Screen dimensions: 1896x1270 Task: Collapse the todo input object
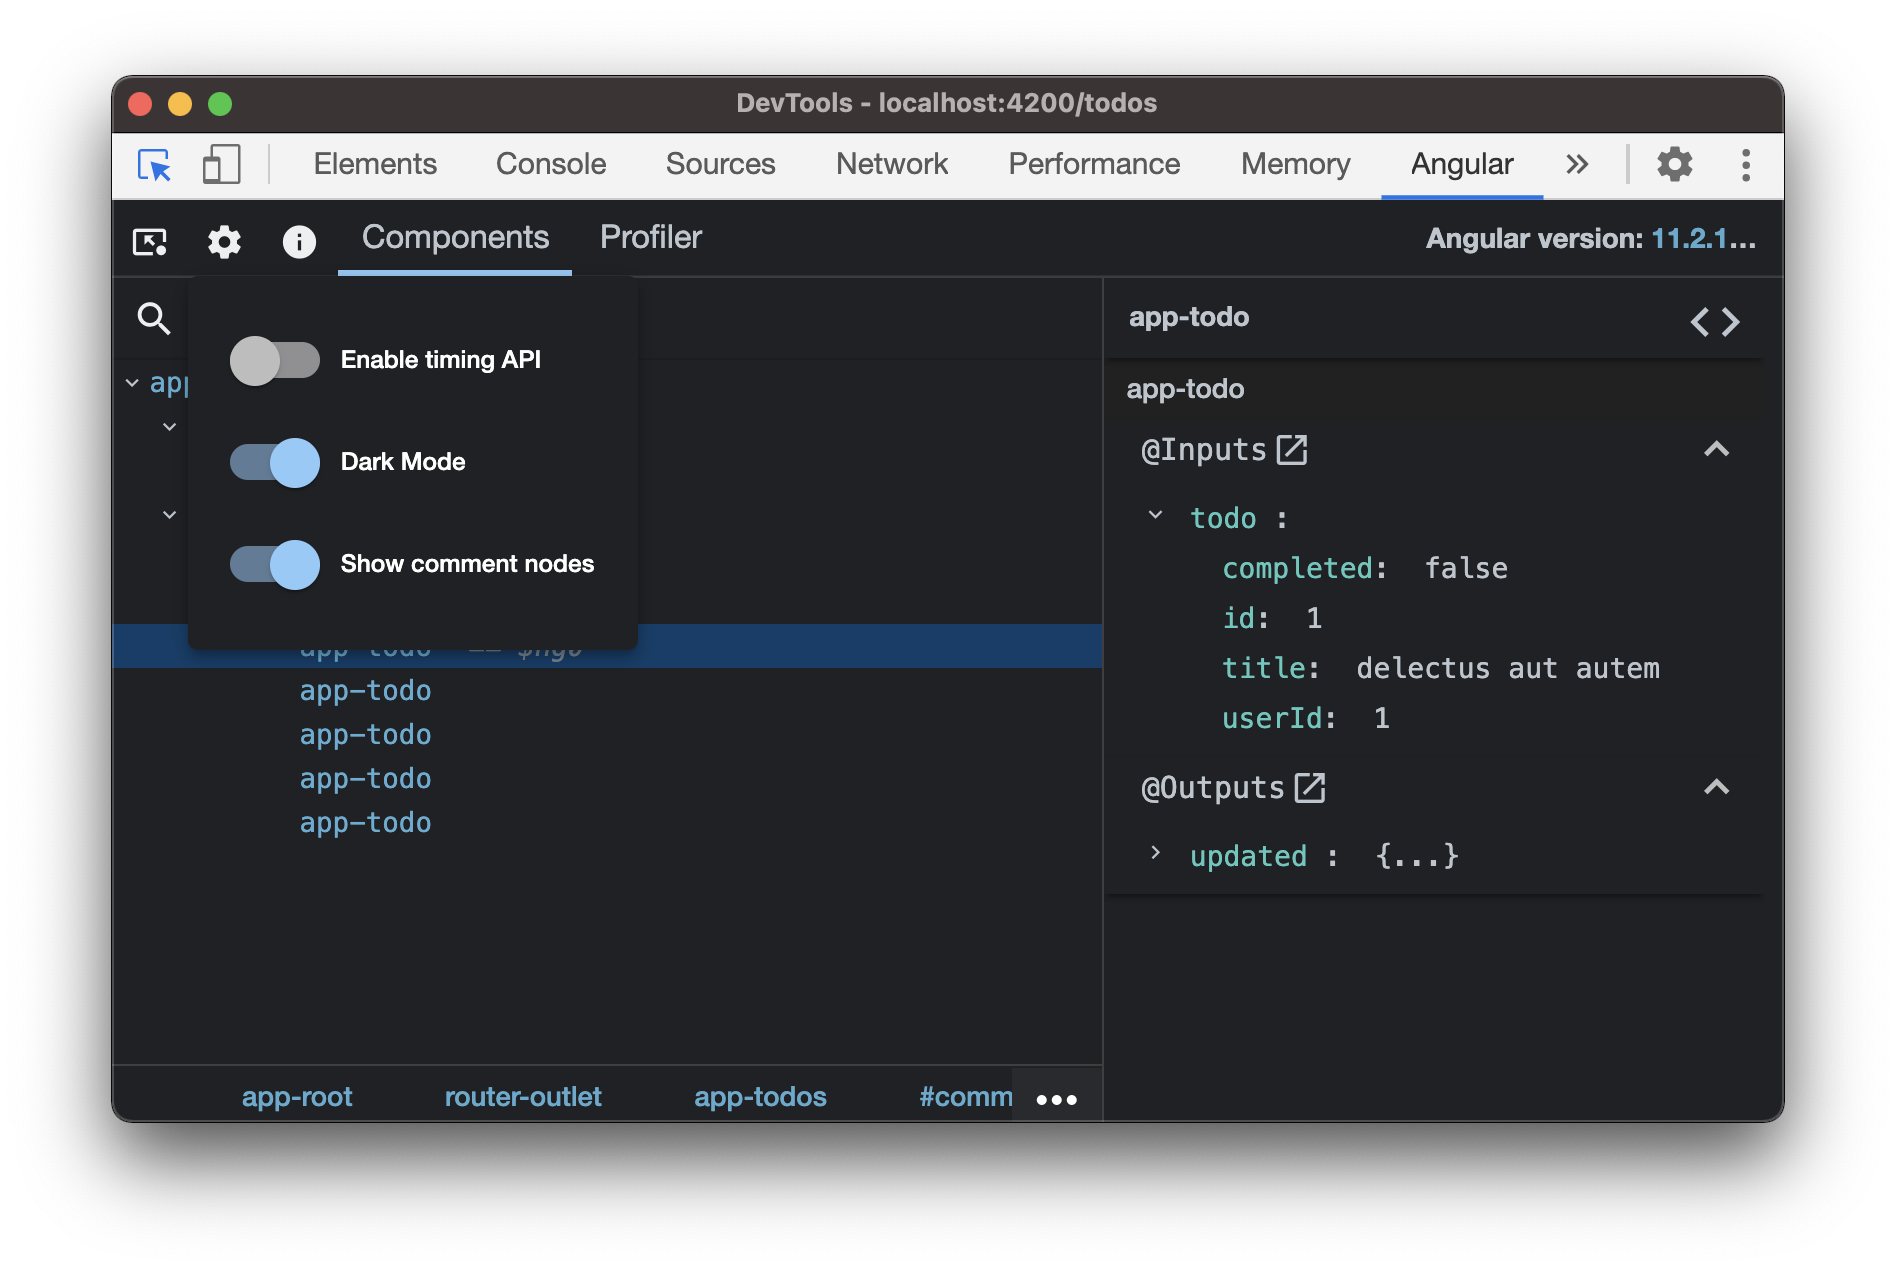pos(1155,516)
